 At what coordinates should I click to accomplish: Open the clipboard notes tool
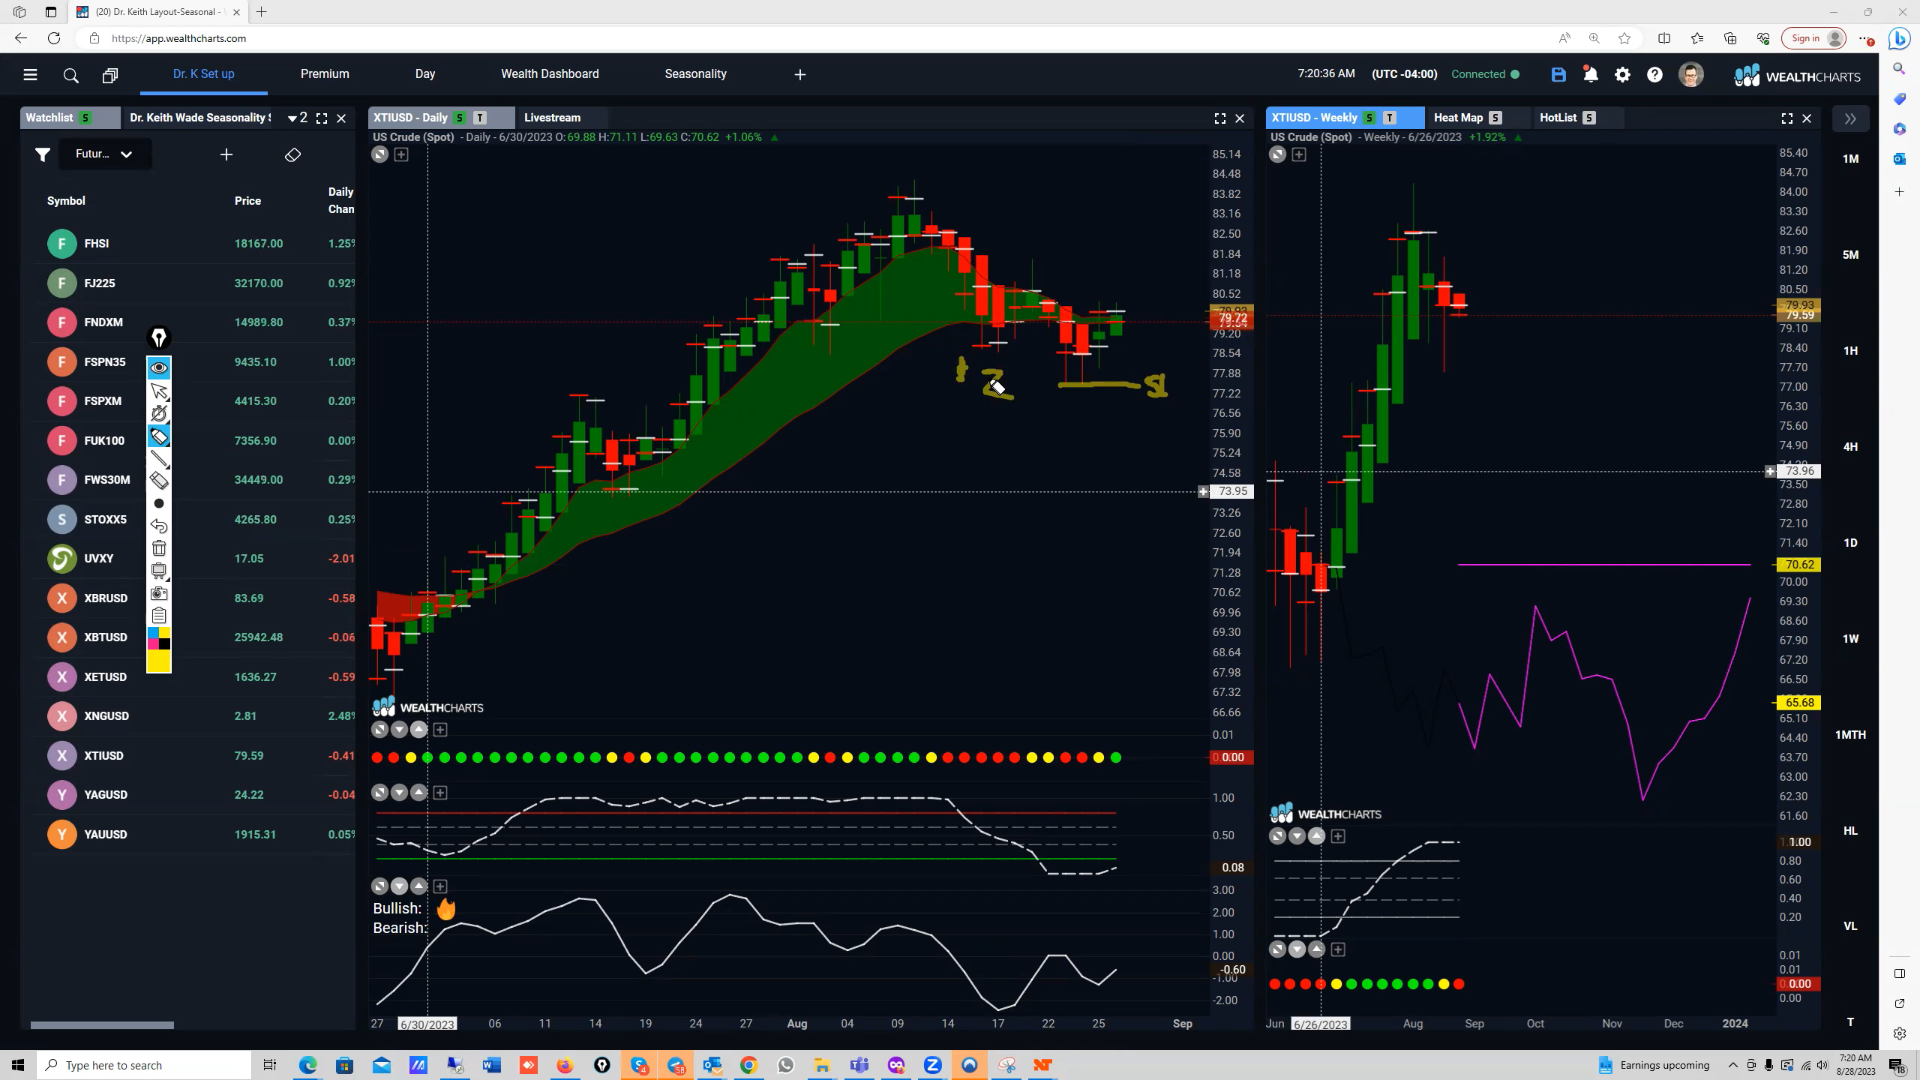[159, 616]
